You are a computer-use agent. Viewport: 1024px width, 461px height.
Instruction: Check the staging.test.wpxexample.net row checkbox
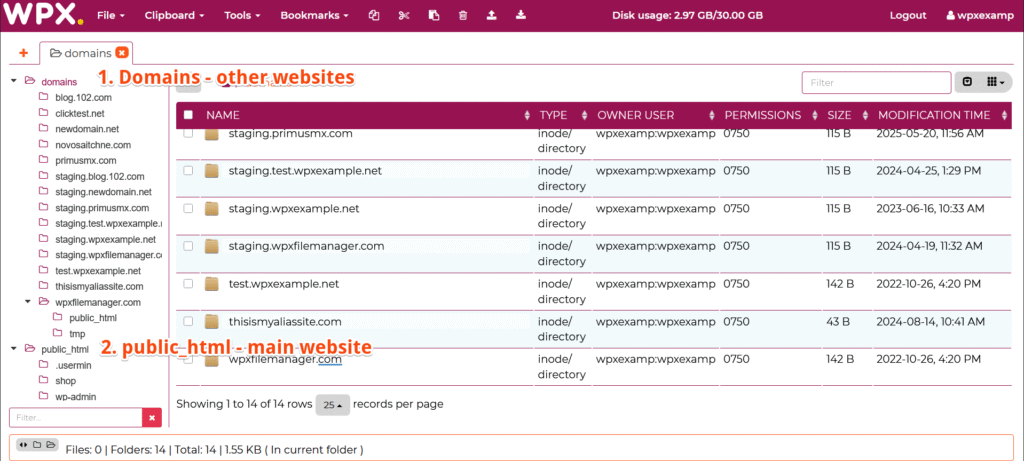tap(188, 170)
